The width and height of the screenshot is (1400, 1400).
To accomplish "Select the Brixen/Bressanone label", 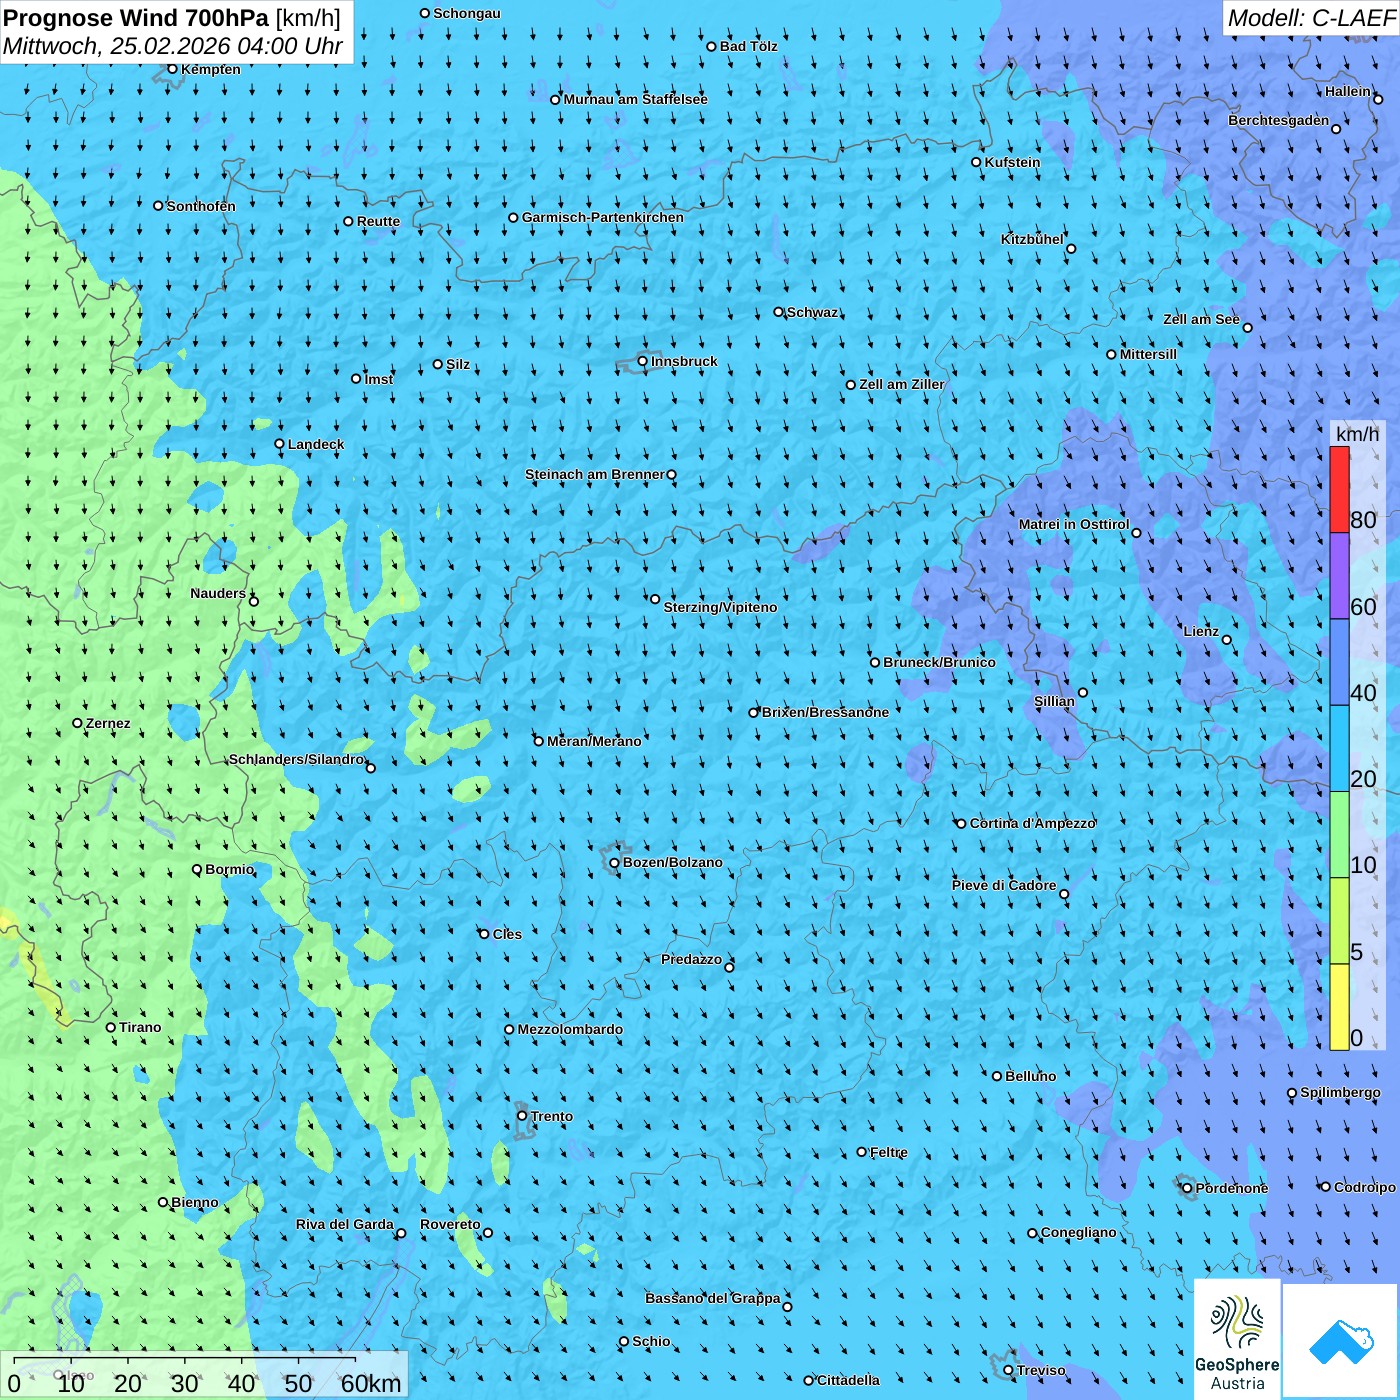I will click(825, 712).
